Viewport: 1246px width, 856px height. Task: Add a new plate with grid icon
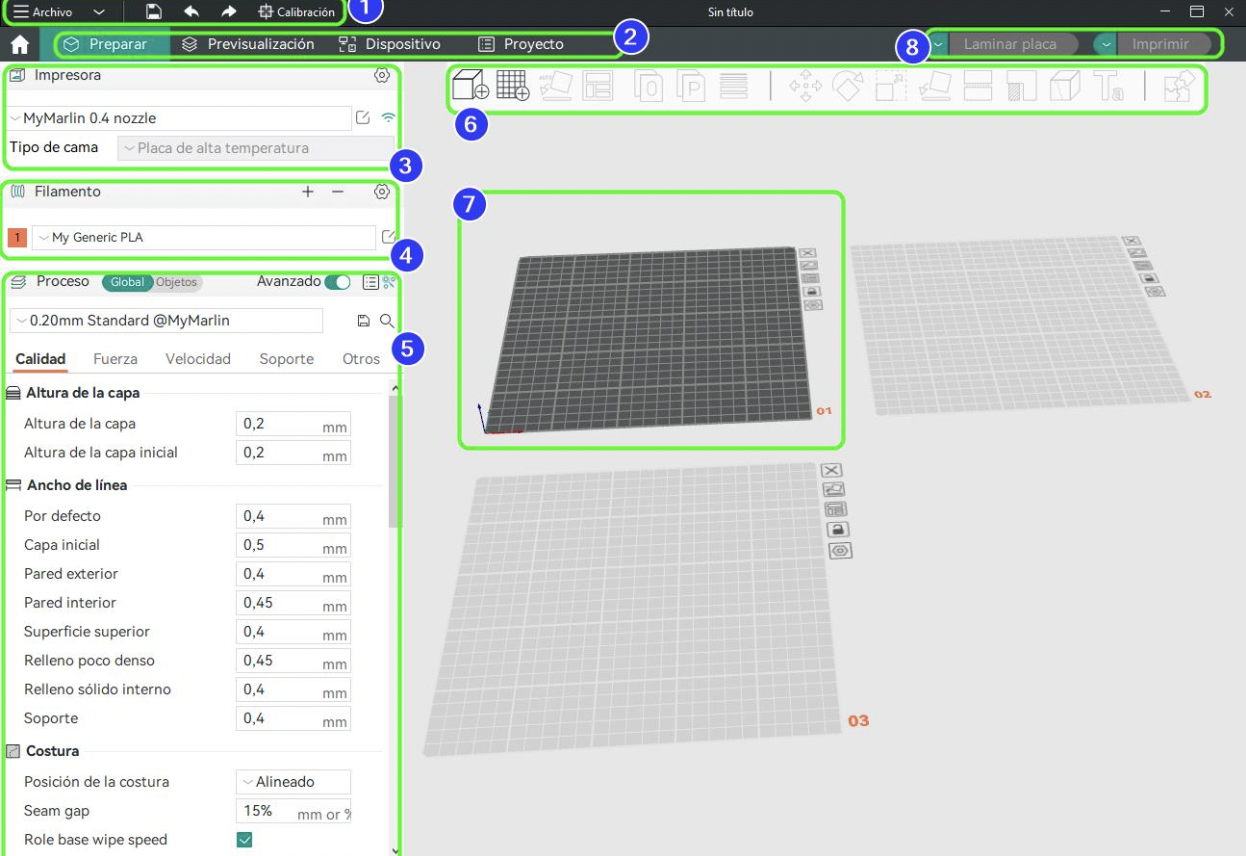pyautogui.click(x=512, y=86)
